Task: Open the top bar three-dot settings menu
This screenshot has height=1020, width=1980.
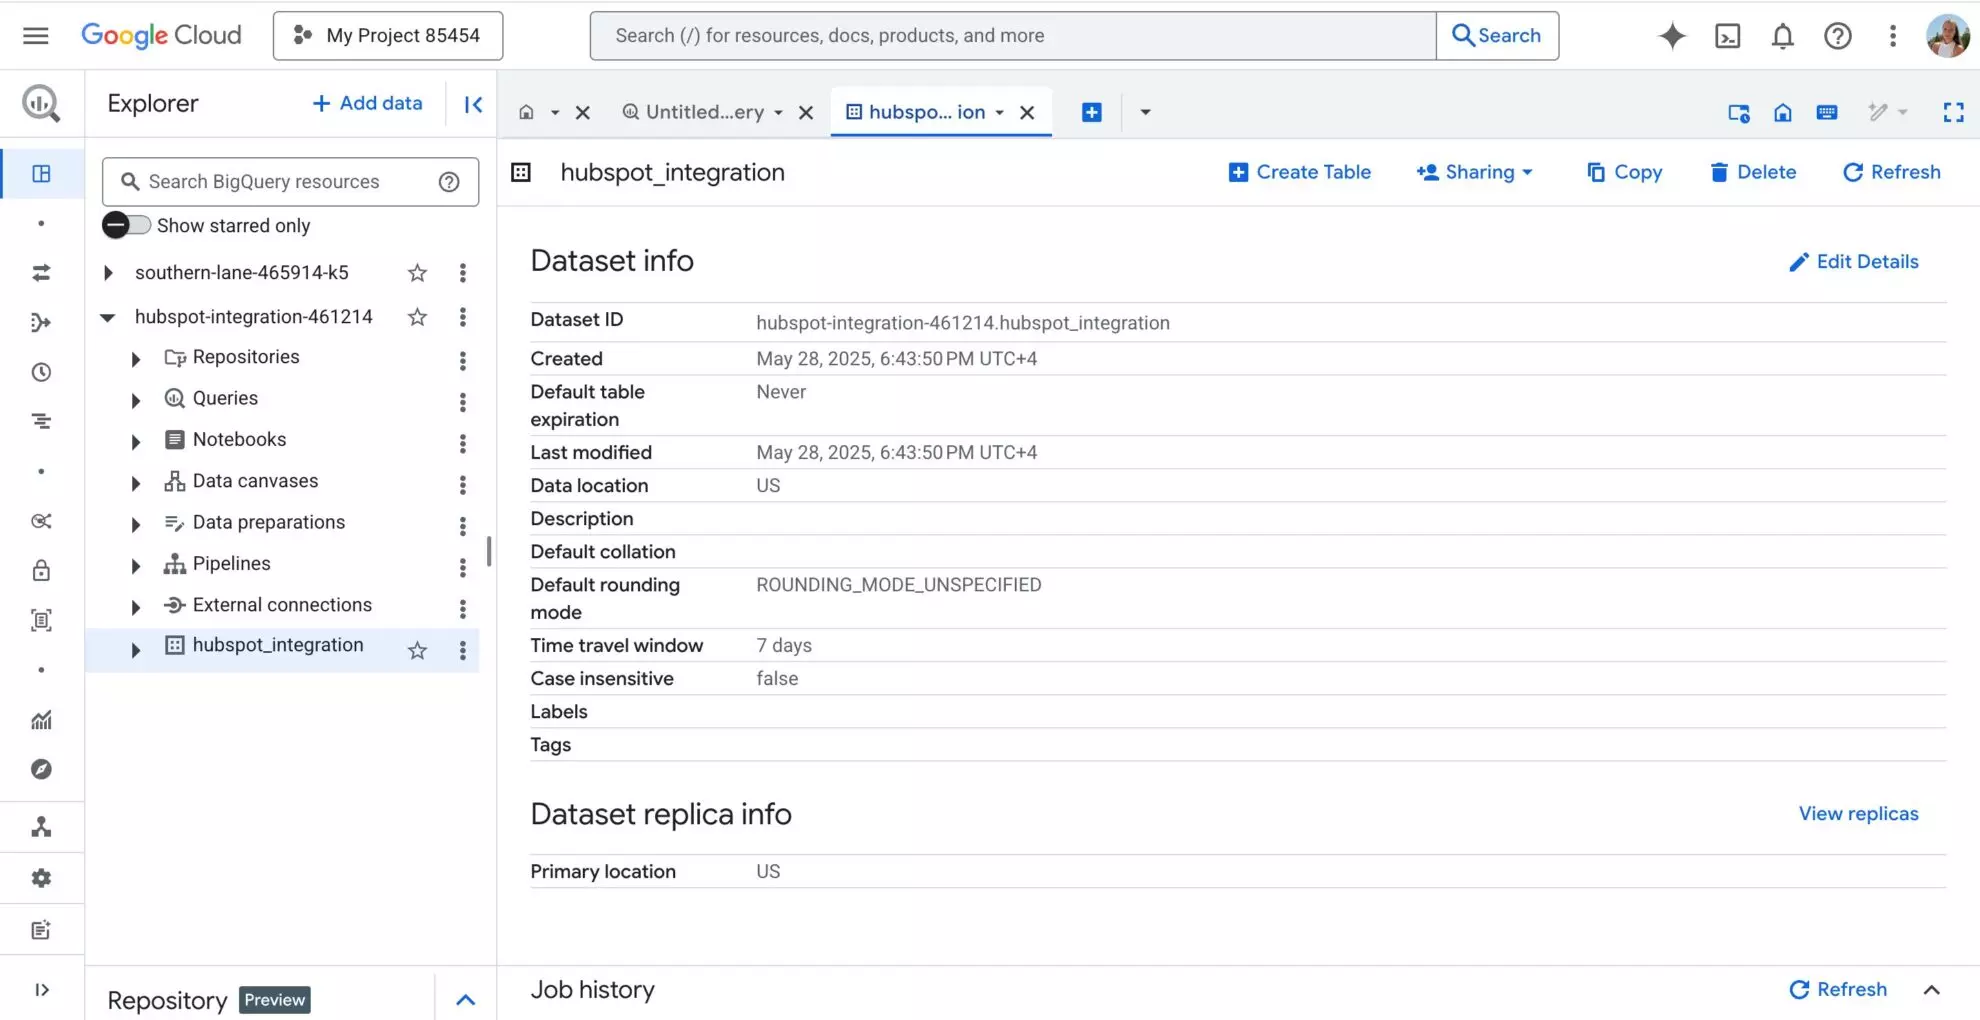Action: pos(1892,36)
